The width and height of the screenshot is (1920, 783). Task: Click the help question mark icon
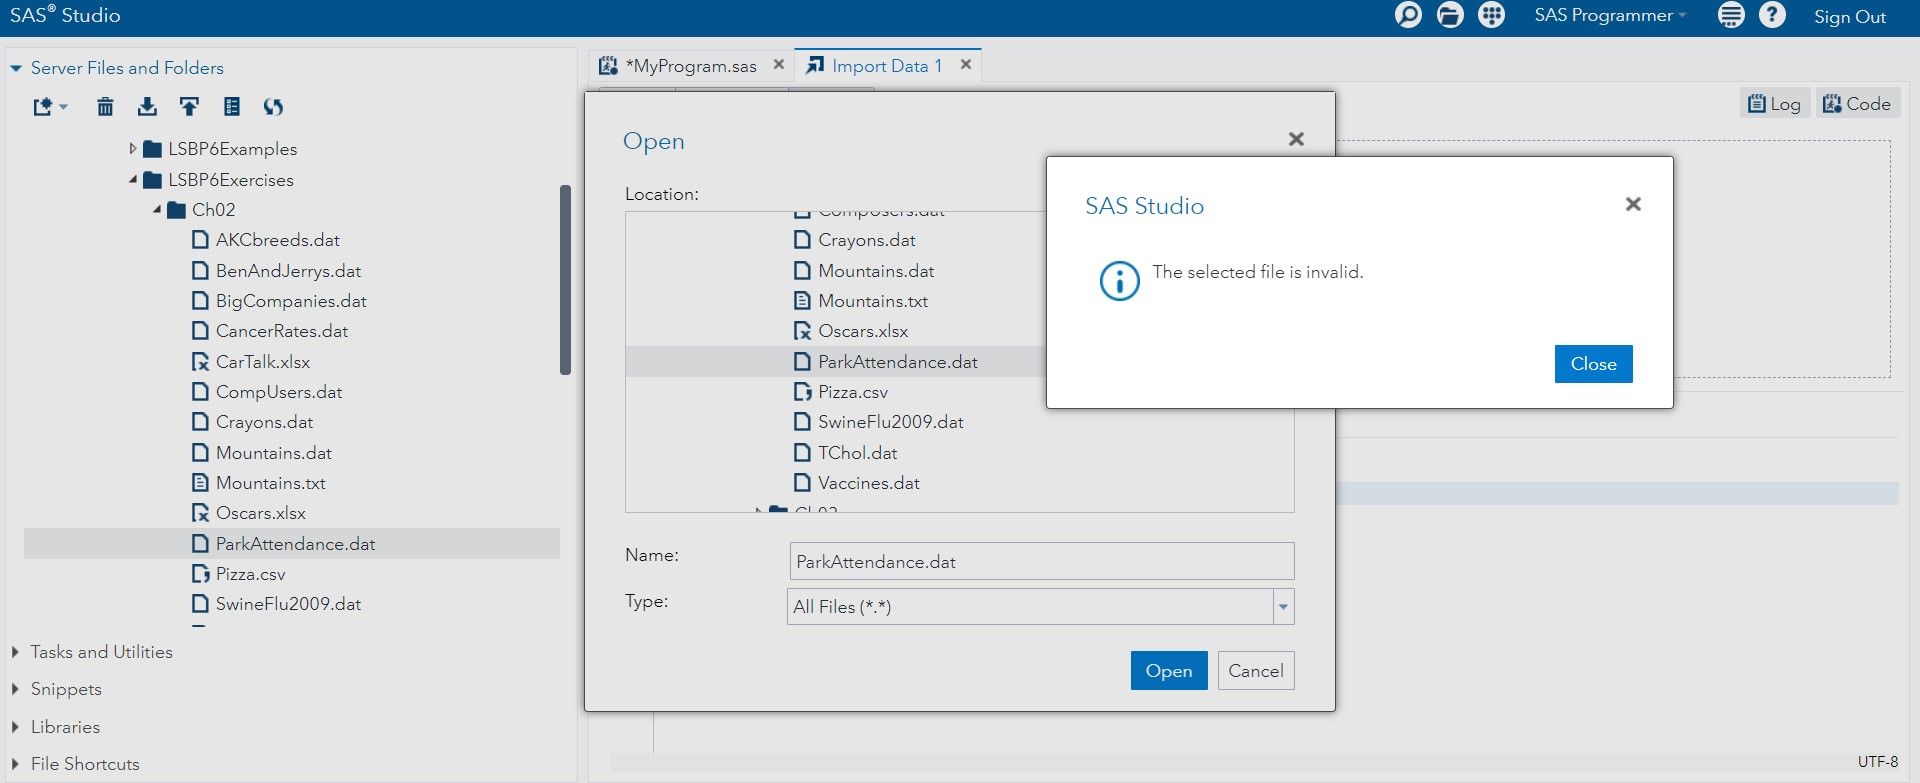click(x=1772, y=15)
